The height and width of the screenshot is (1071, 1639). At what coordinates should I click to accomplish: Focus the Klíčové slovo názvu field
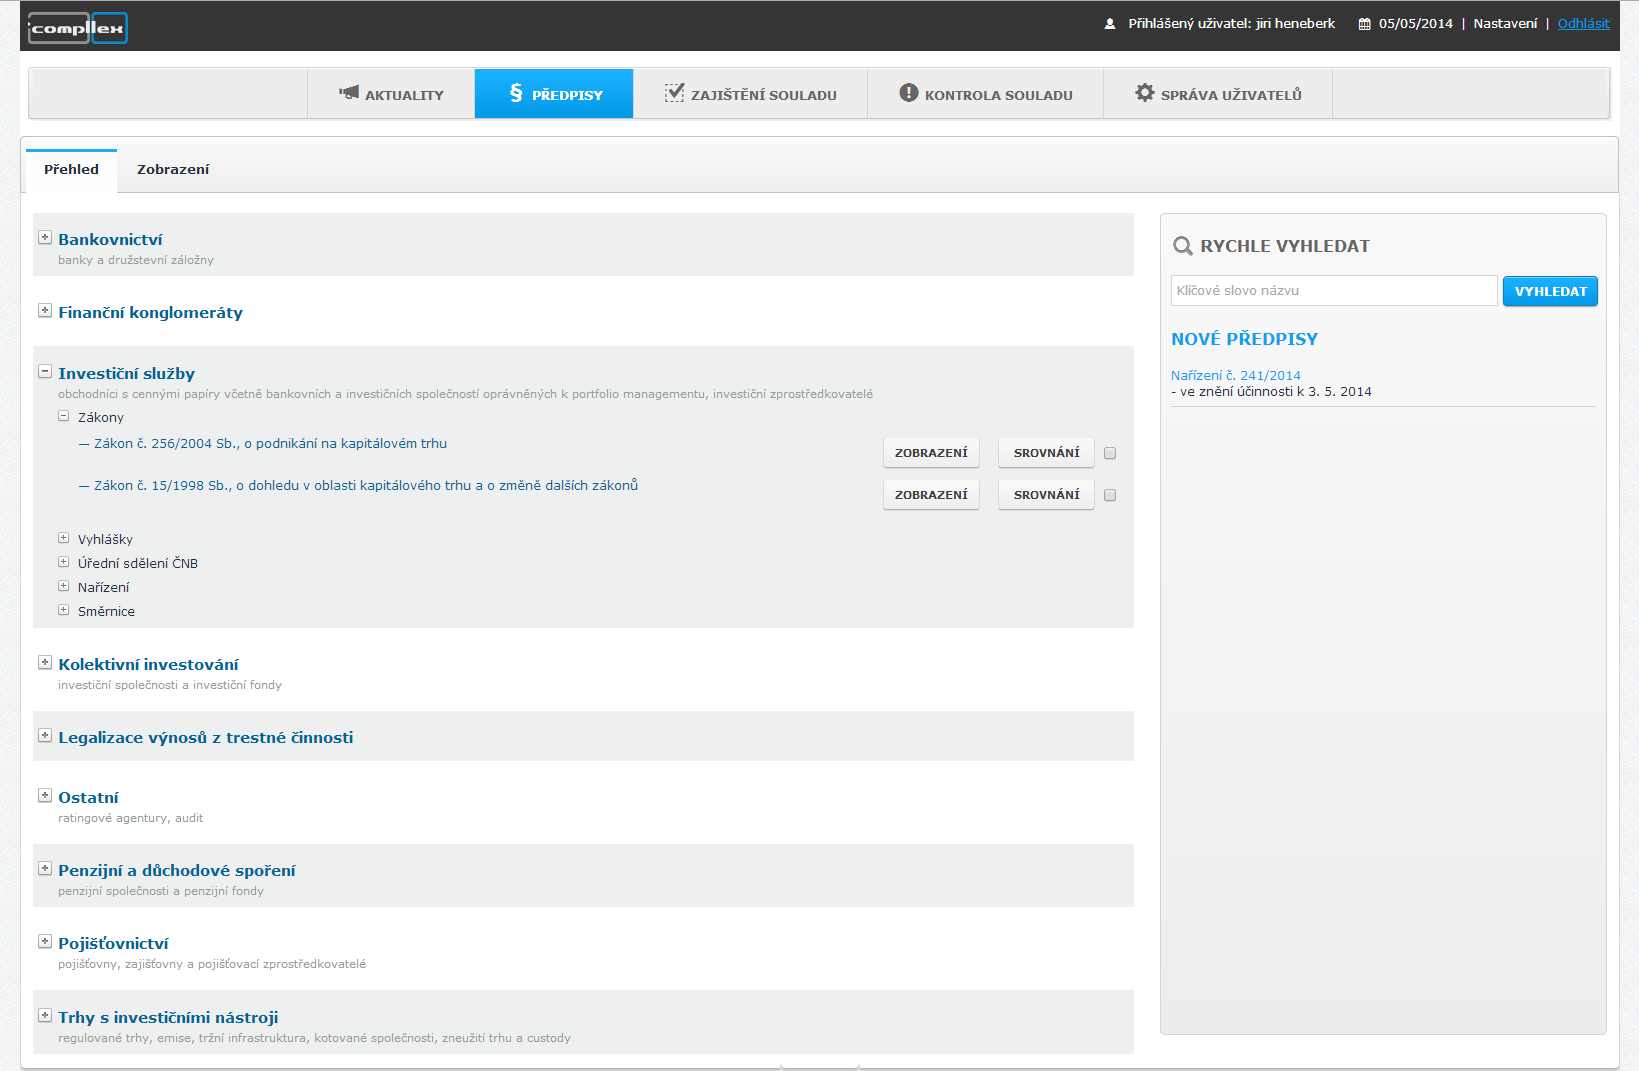point(1334,291)
